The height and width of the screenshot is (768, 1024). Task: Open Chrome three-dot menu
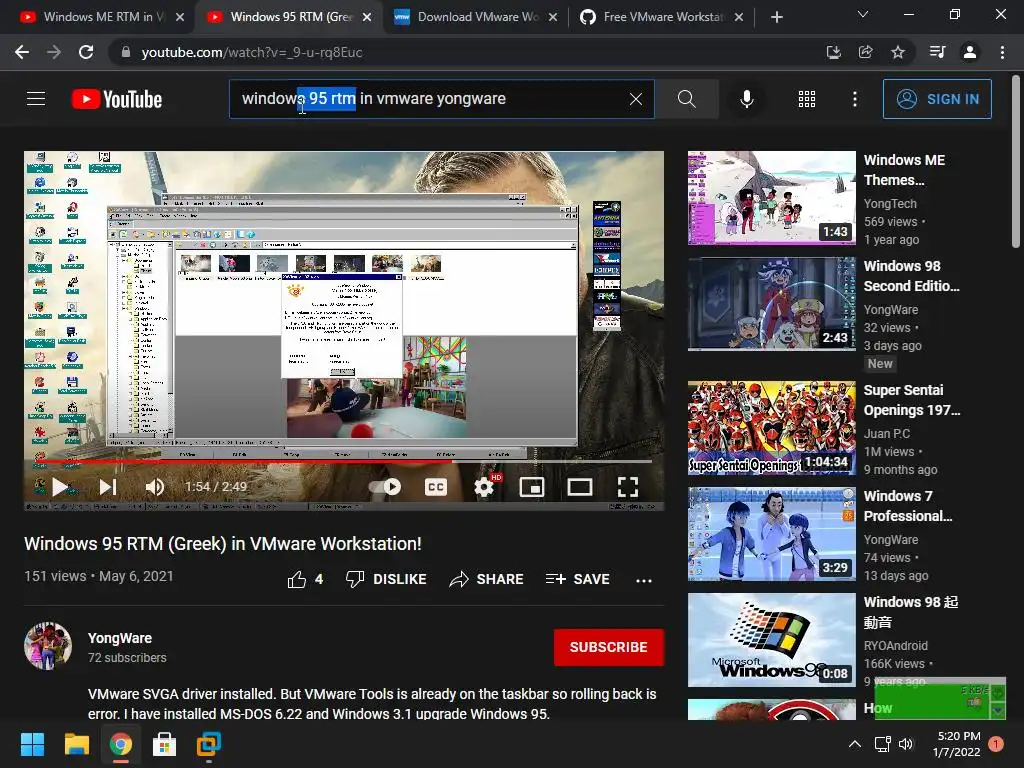pyautogui.click(x=1002, y=52)
